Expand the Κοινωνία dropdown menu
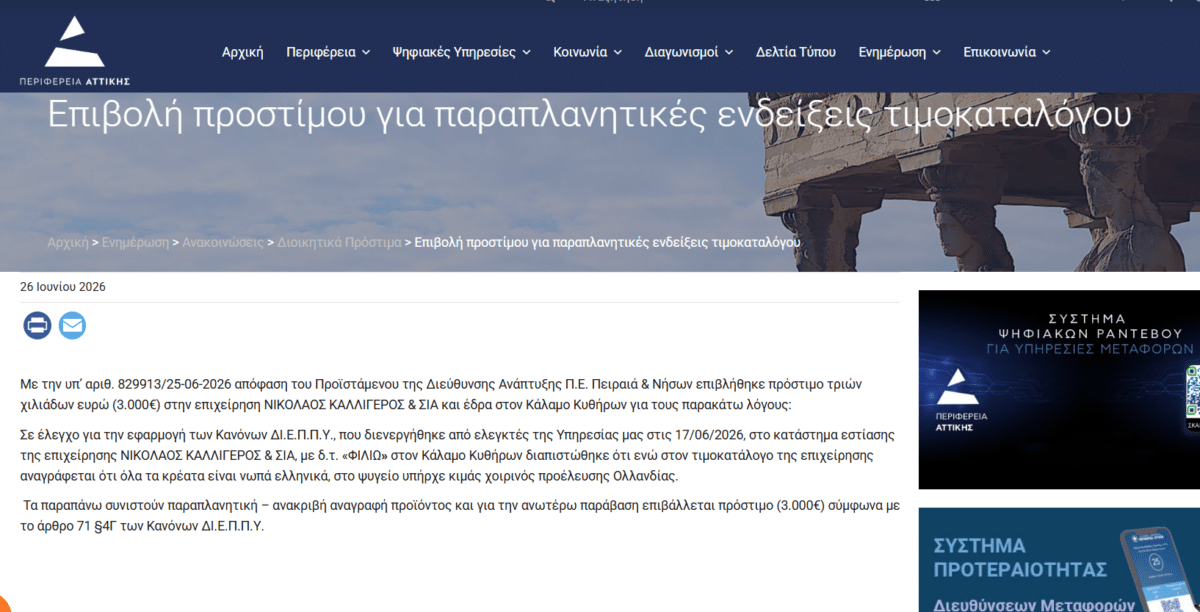The height and width of the screenshot is (612, 1200). pos(587,52)
